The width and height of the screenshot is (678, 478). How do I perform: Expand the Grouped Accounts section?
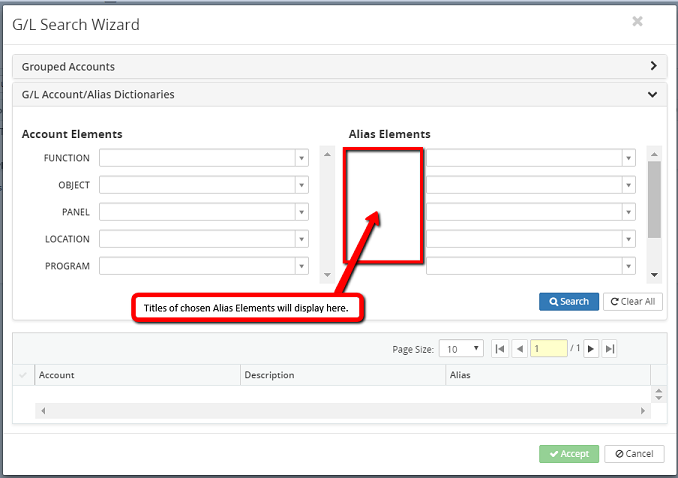coord(652,66)
